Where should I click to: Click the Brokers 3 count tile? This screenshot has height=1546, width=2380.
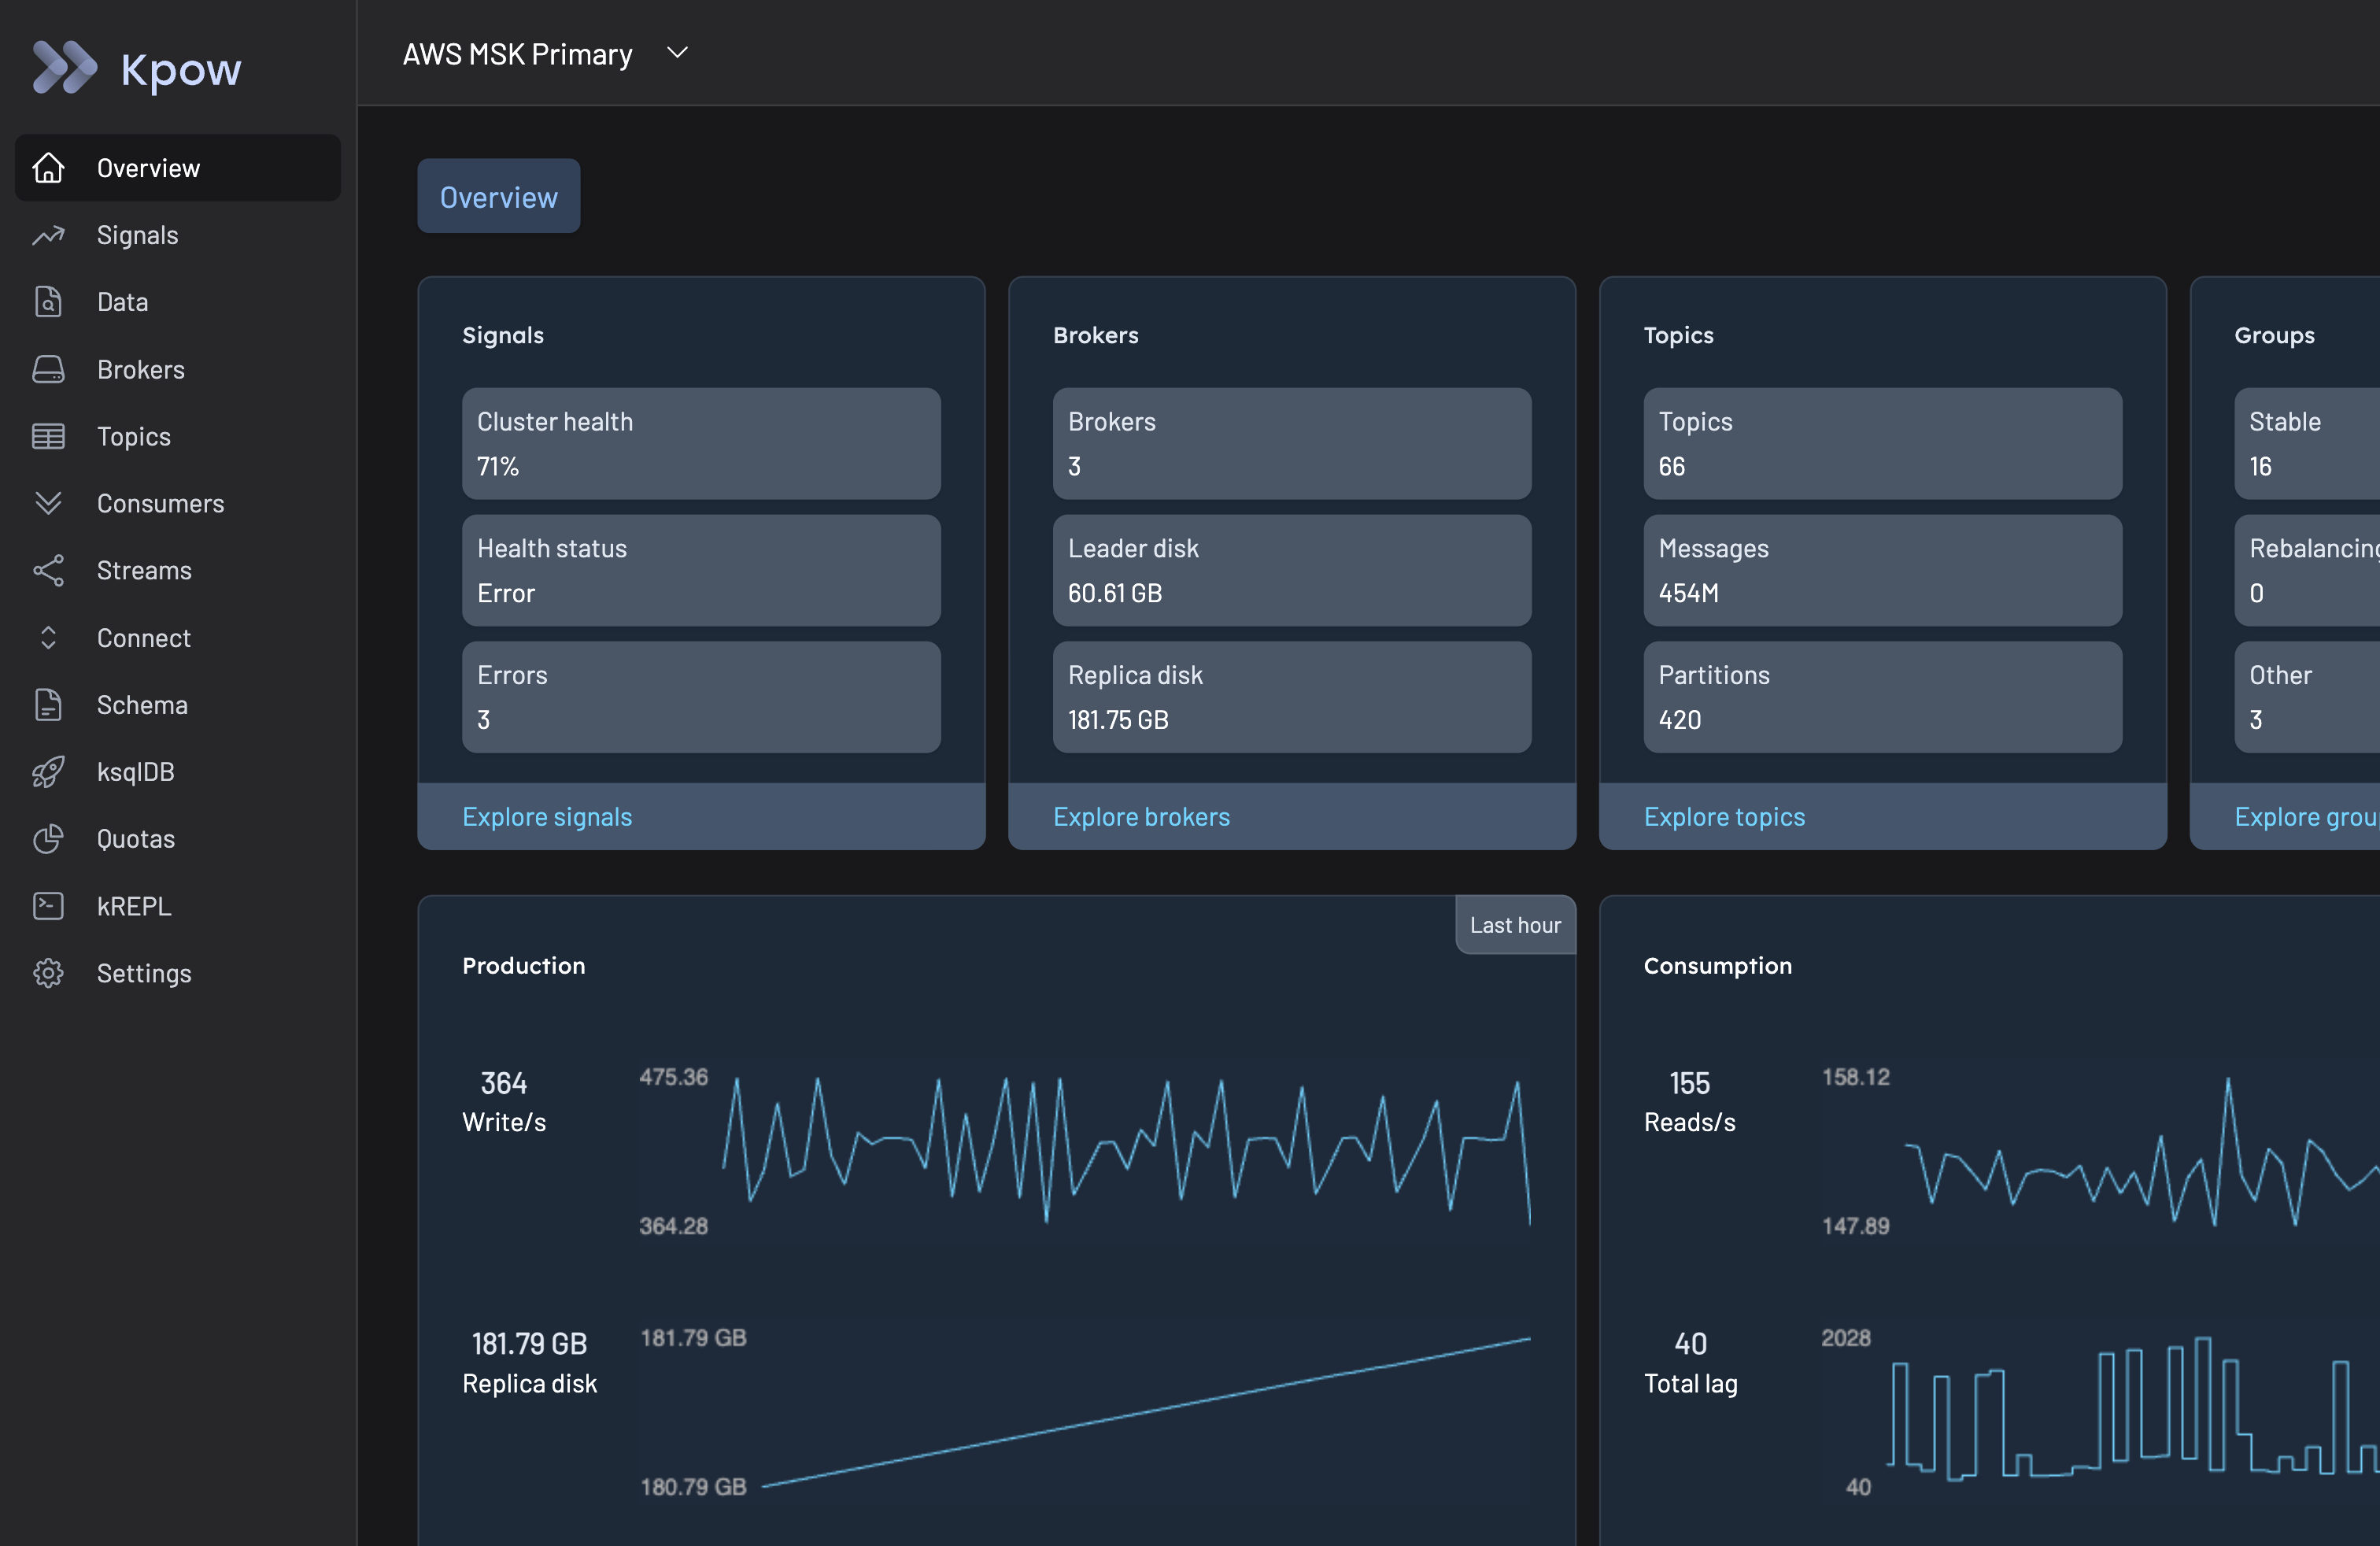pyautogui.click(x=1292, y=443)
